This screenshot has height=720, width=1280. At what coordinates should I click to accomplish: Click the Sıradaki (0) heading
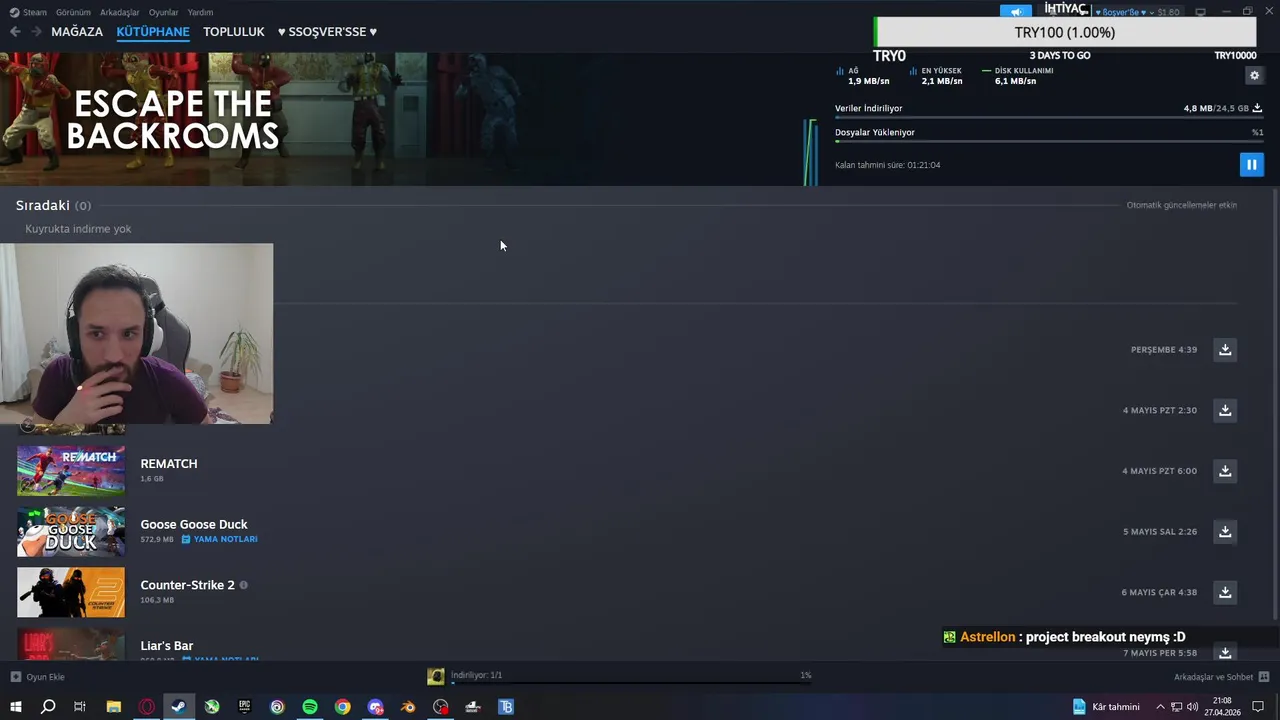coord(53,205)
